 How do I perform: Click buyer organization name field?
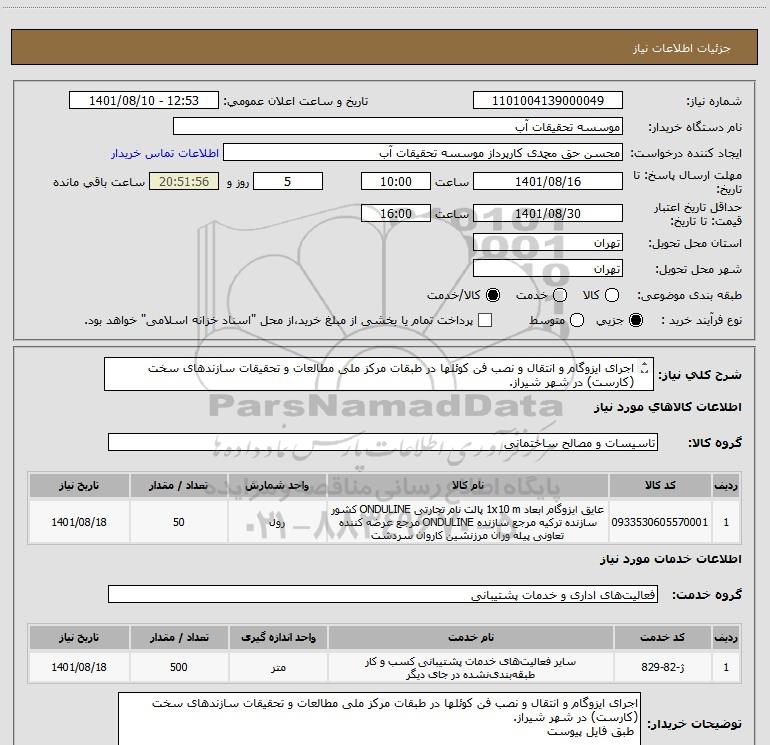point(398,127)
